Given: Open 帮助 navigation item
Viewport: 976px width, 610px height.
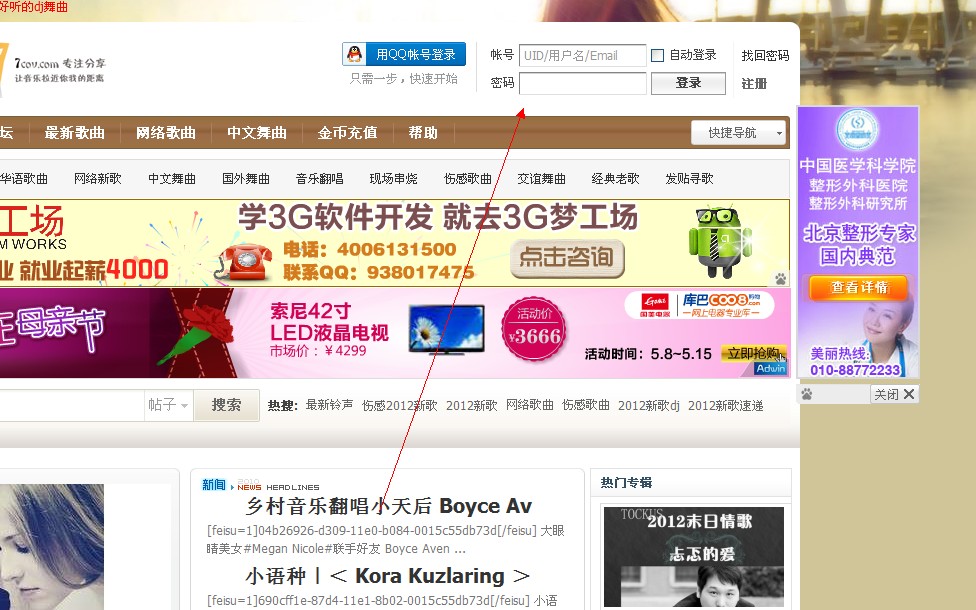Looking at the screenshot, I should 423,133.
